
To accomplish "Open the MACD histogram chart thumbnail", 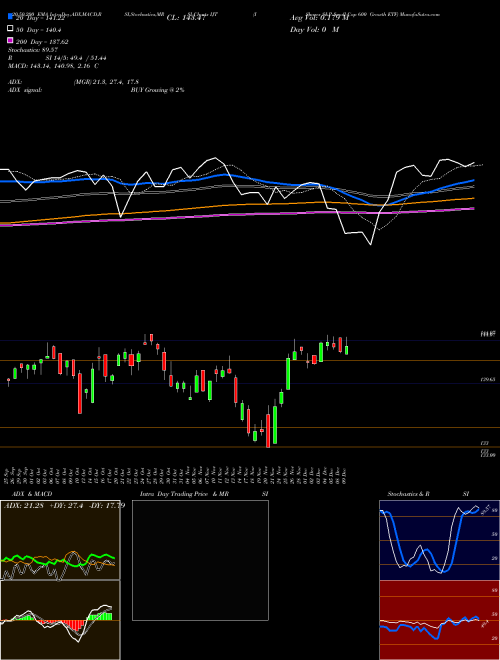I will click(60, 620).
